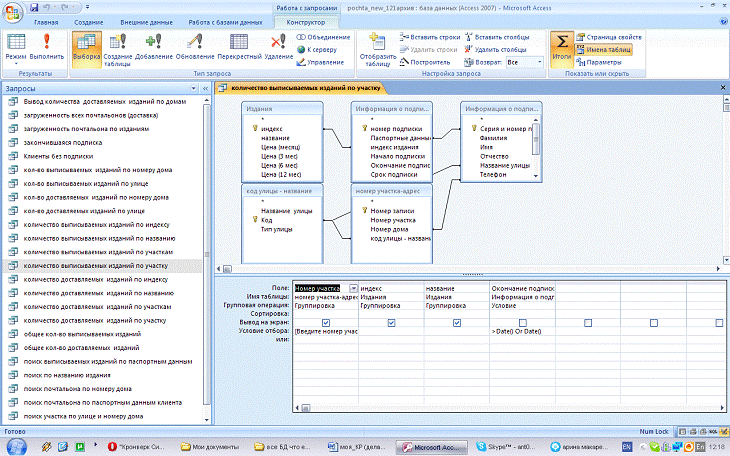Choose Создание таблицы query type
730x456 pixels.
(119, 48)
